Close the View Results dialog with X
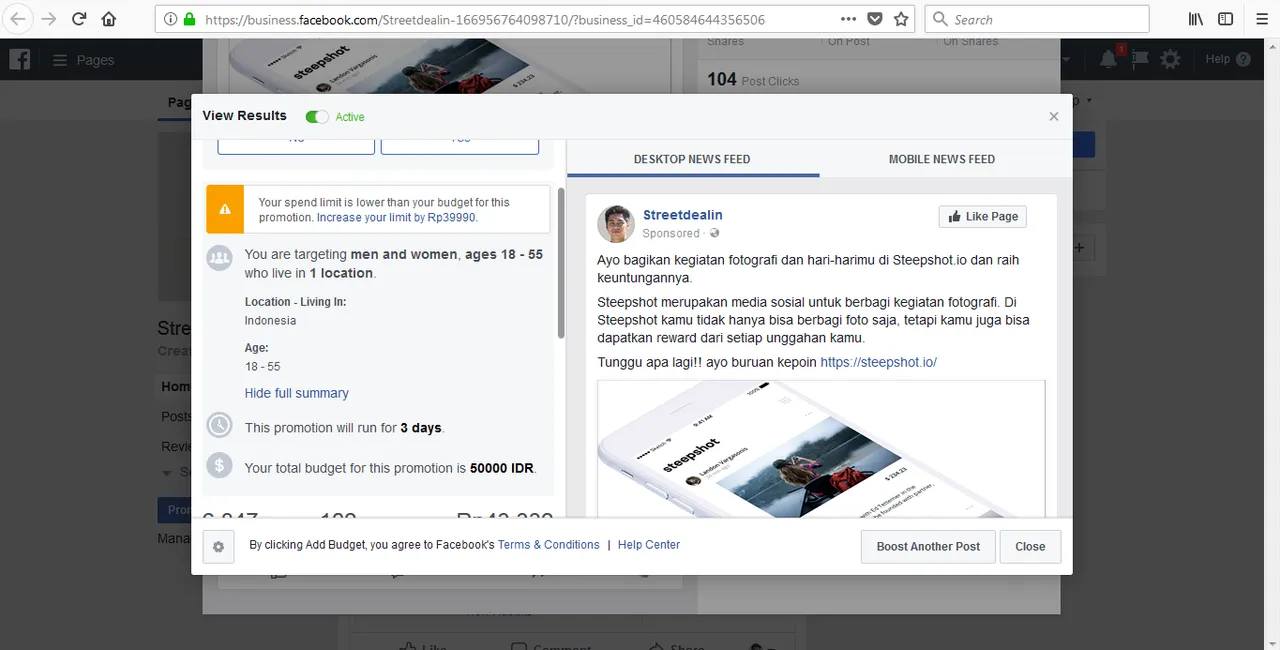The image size is (1280, 650). coord(1053,116)
